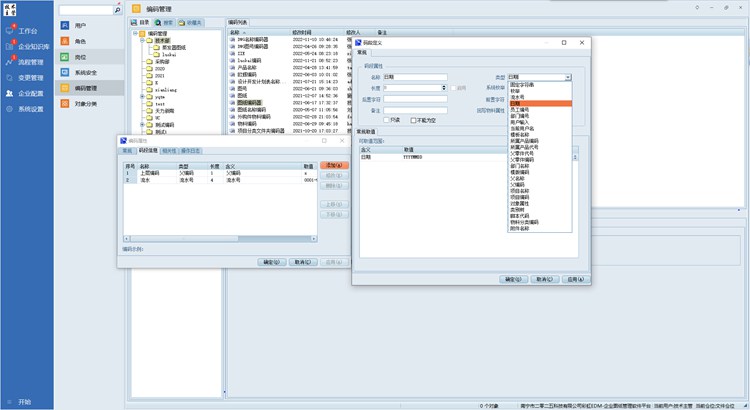Switch to the 搜索 tab
The image size is (750, 410).
point(168,21)
